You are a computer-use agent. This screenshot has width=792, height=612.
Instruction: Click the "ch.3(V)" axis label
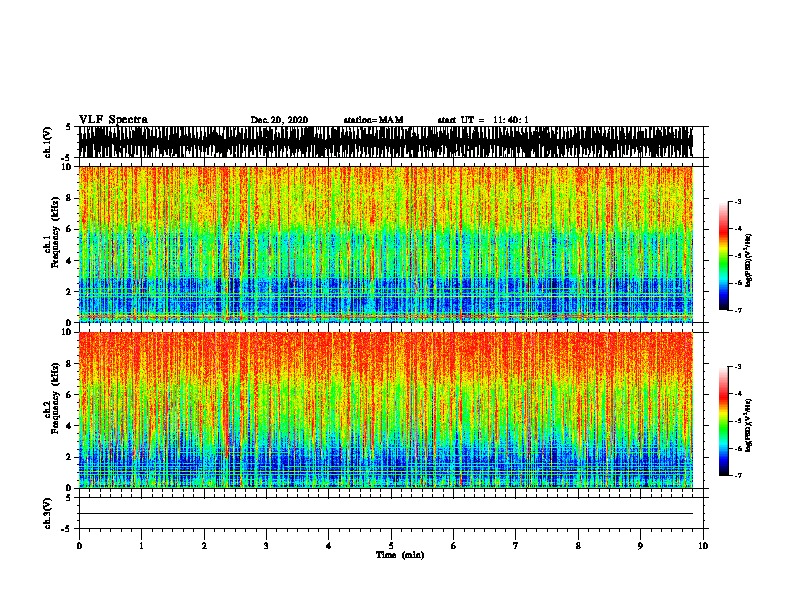point(48,513)
